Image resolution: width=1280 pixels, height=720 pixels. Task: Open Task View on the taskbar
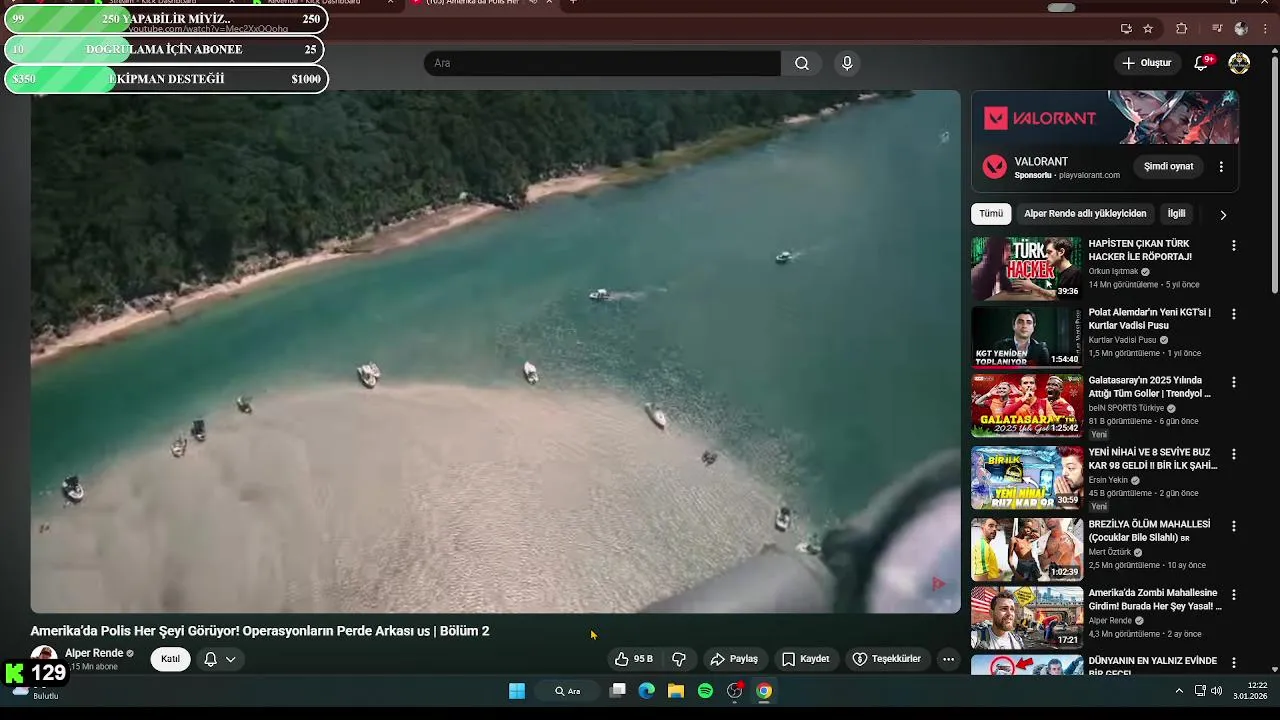pyautogui.click(x=618, y=691)
